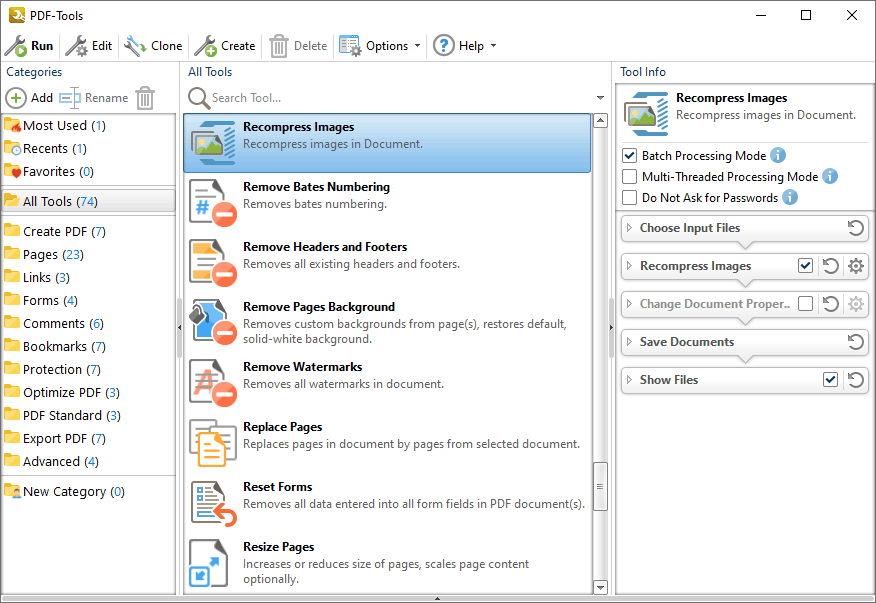Select the All Tools category
Image resolution: width=876 pixels, height=603 pixels.
click(x=89, y=201)
